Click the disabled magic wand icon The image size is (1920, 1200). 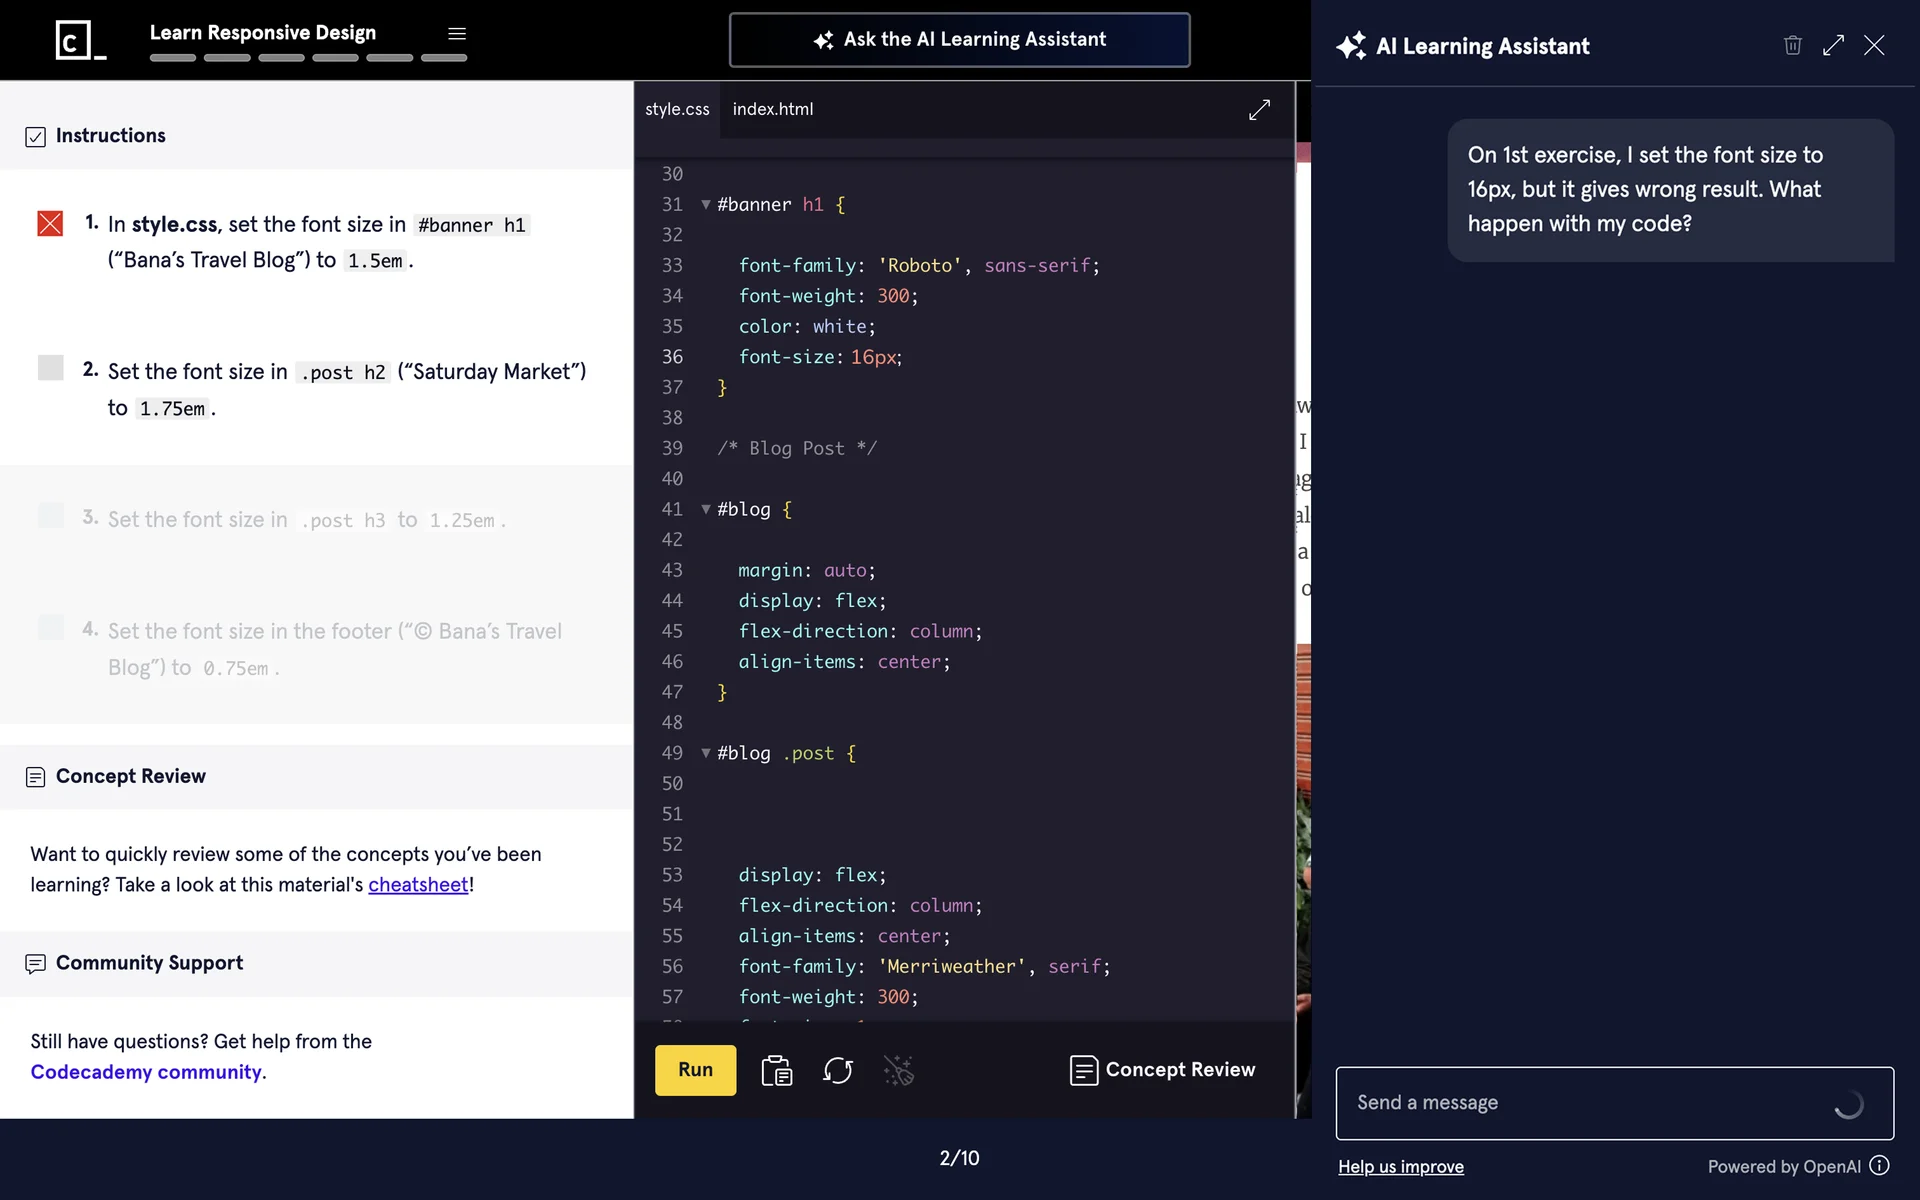(x=898, y=1070)
